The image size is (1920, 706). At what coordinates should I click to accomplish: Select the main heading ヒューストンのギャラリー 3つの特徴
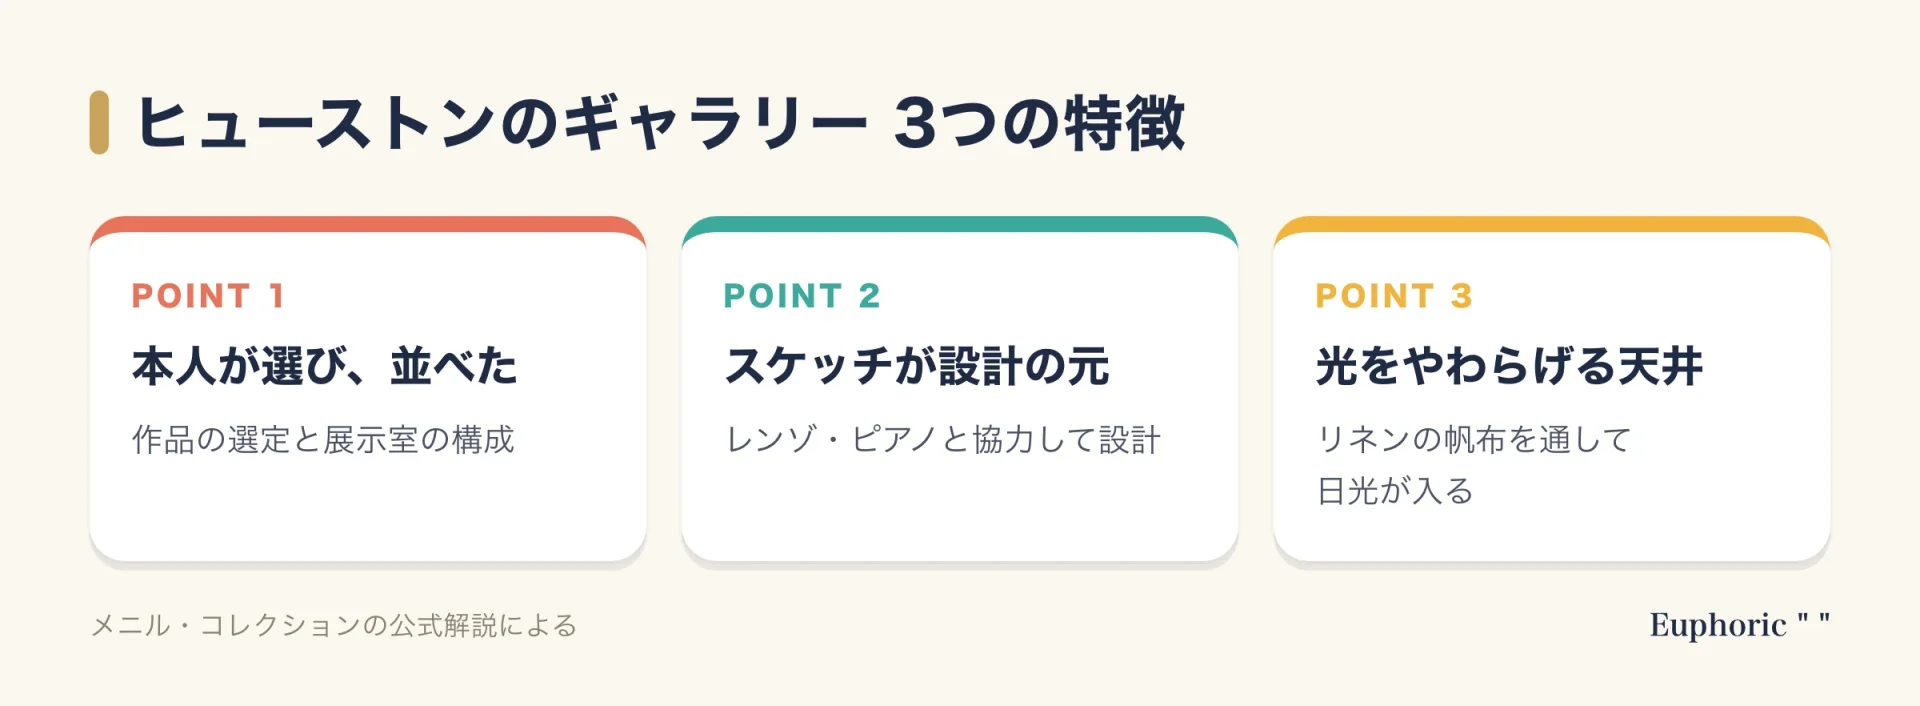click(661, 123)
